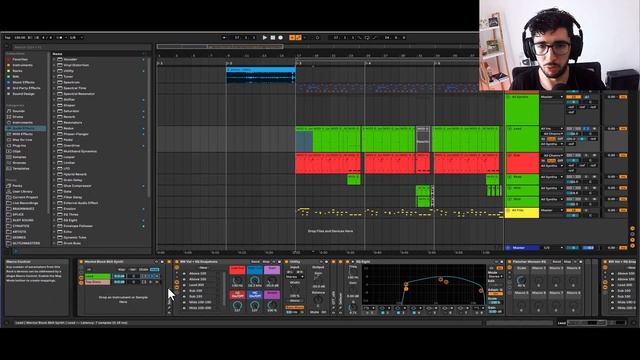This screenshot has width=640, height=360.
Task: Select the blue Master track header
Action: [522, 248]
